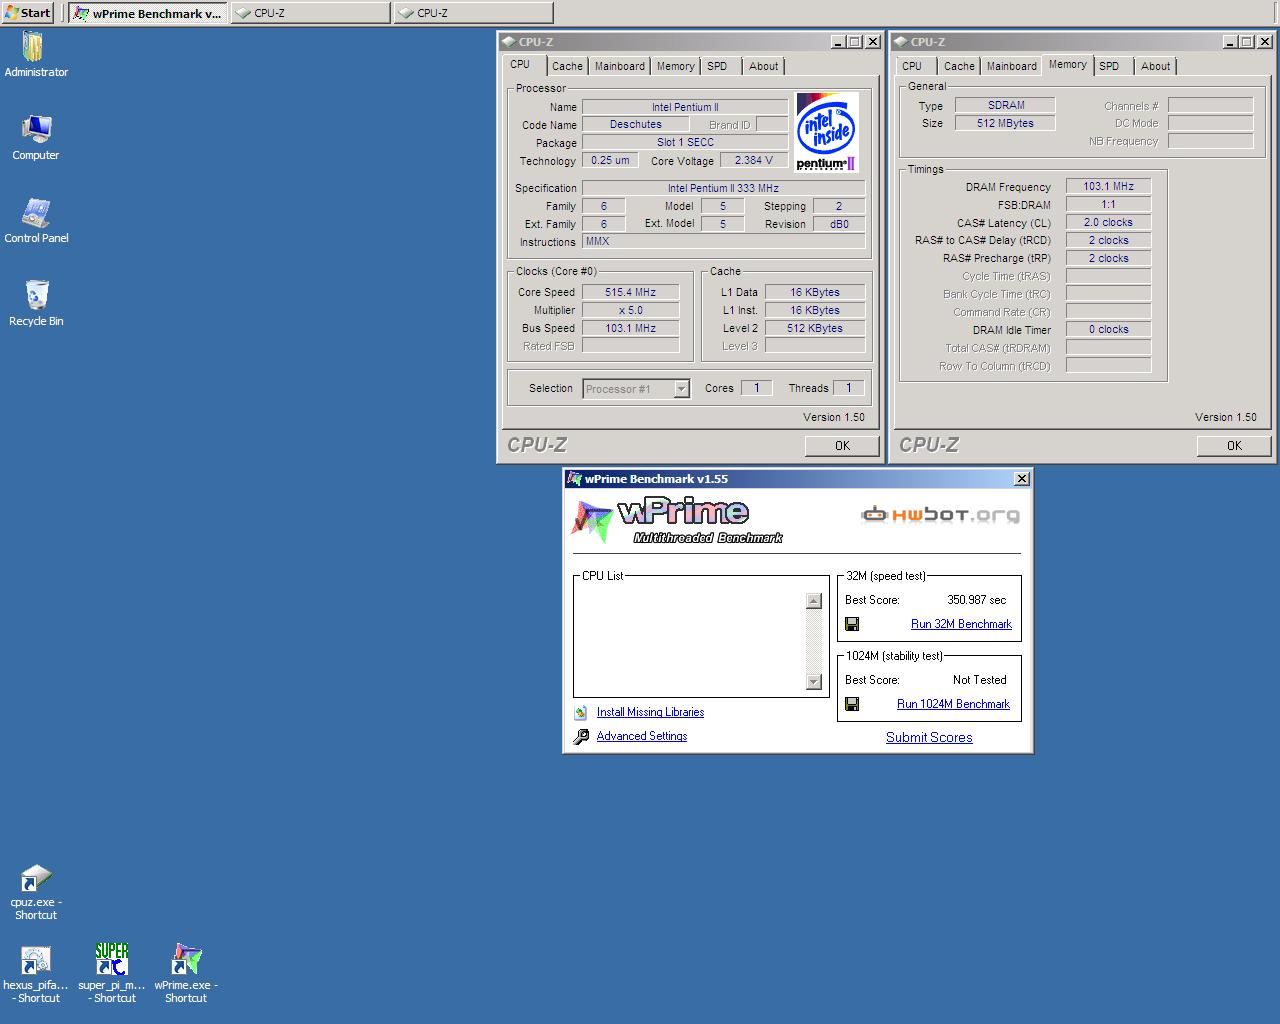Viewport: 1280px width, 1024px height.
Task: Click the CPU List scroll up arrow
Action: point(813,601)
